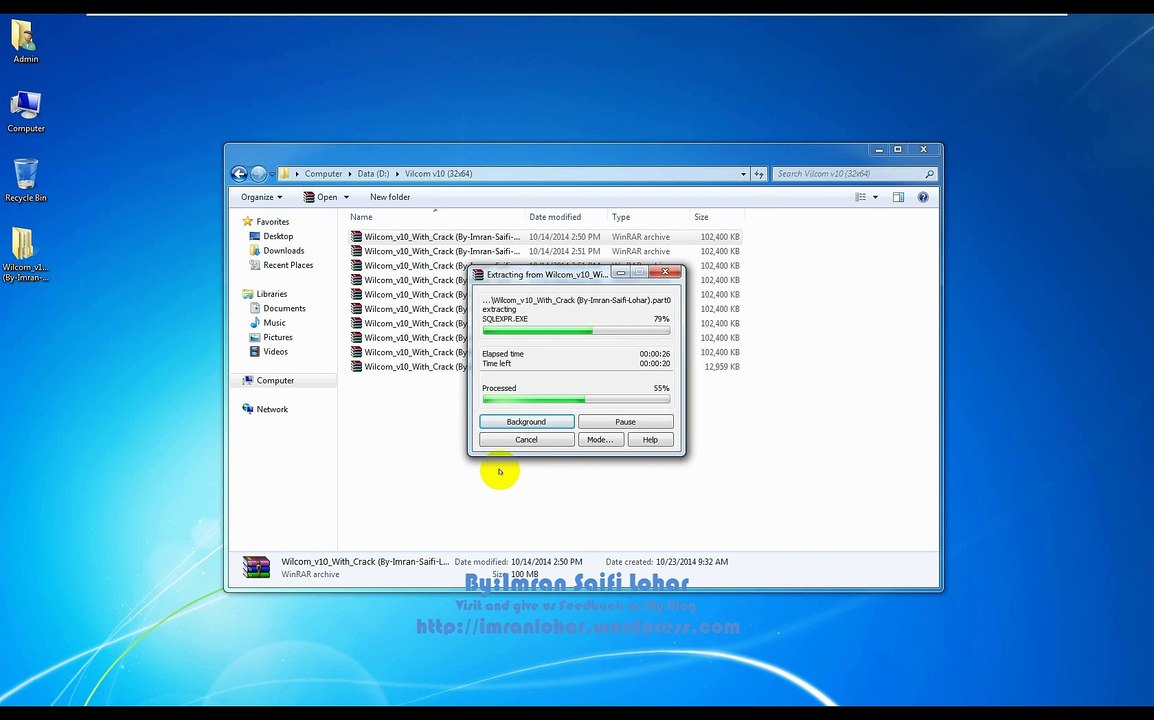The image size is (1154, 720).
Task: Select the 12,959 KB archive file
Action: click(x=545, y=367)
